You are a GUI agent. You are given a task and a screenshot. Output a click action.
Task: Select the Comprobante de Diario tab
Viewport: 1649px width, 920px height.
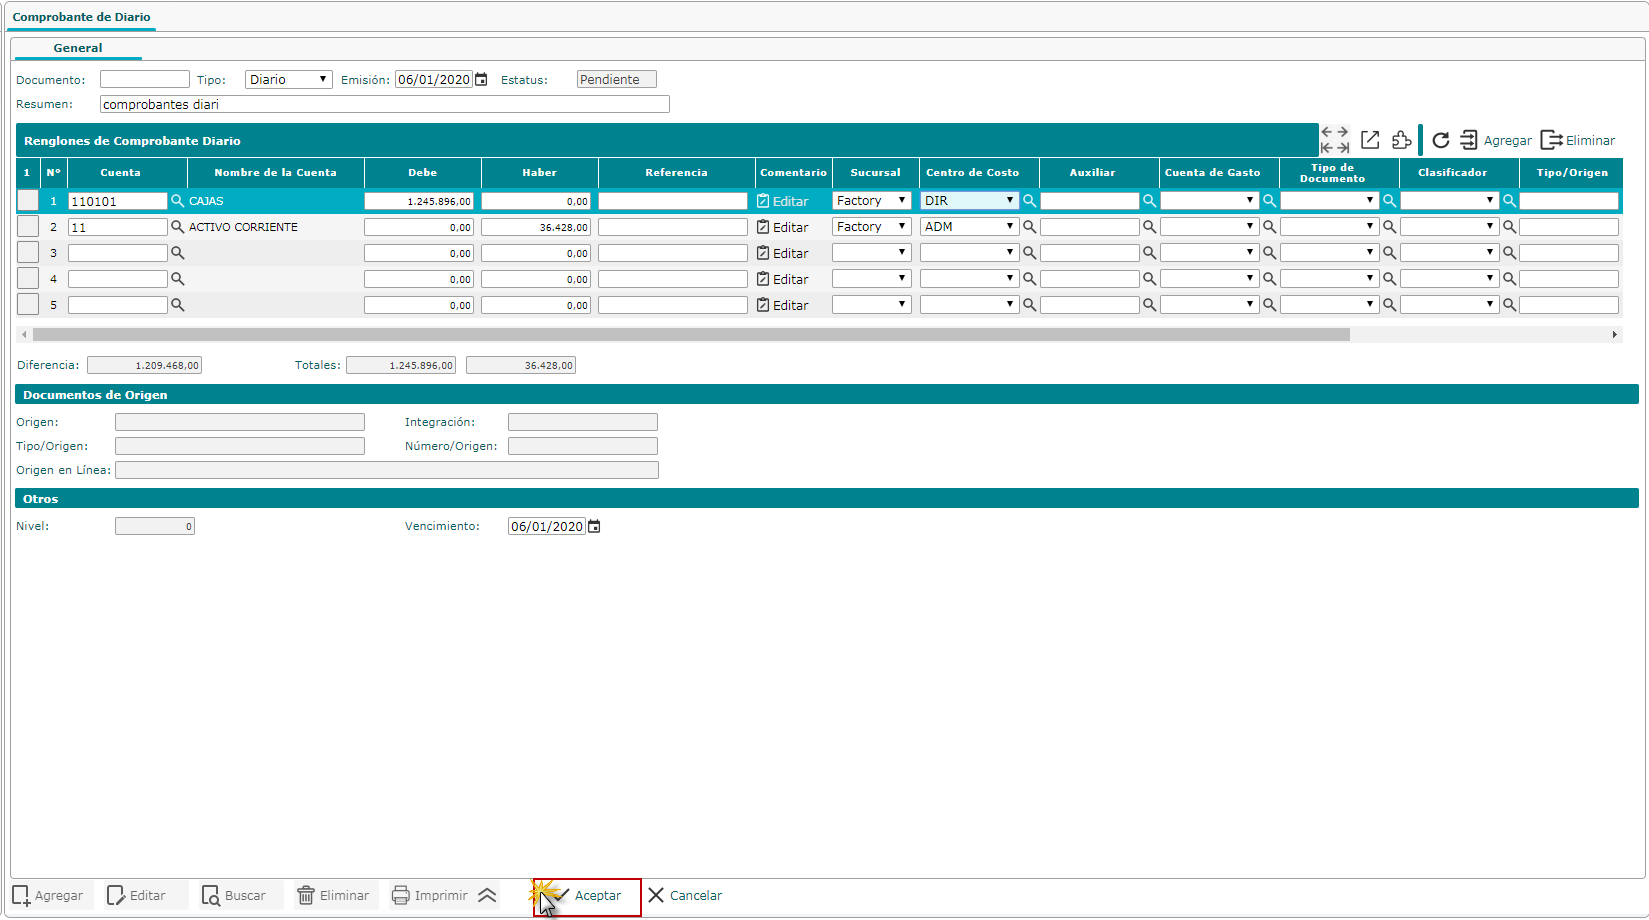[x=81, y=17]
